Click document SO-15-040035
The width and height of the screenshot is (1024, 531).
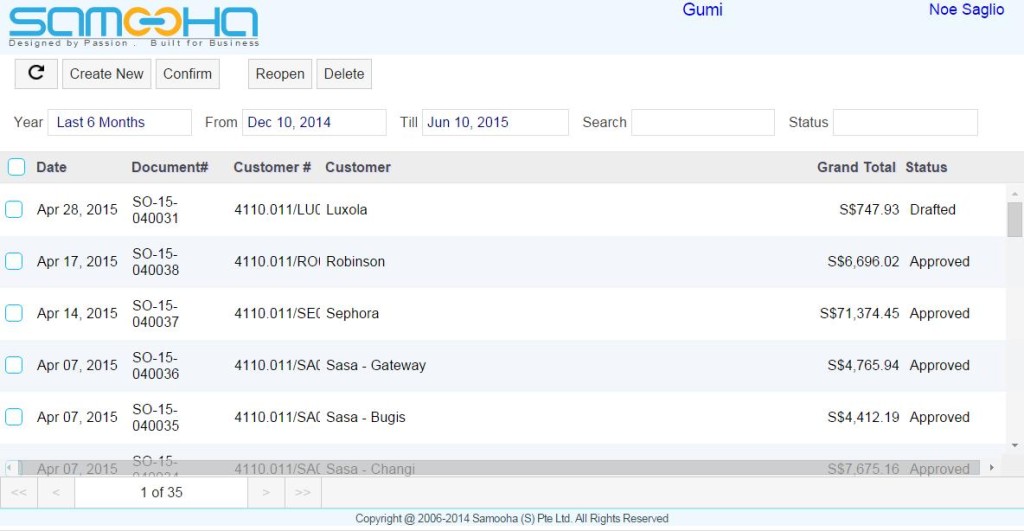click(155, 417)
